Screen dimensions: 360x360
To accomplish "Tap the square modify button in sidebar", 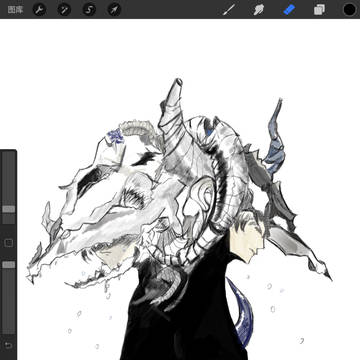I will [x=9, y=243].
